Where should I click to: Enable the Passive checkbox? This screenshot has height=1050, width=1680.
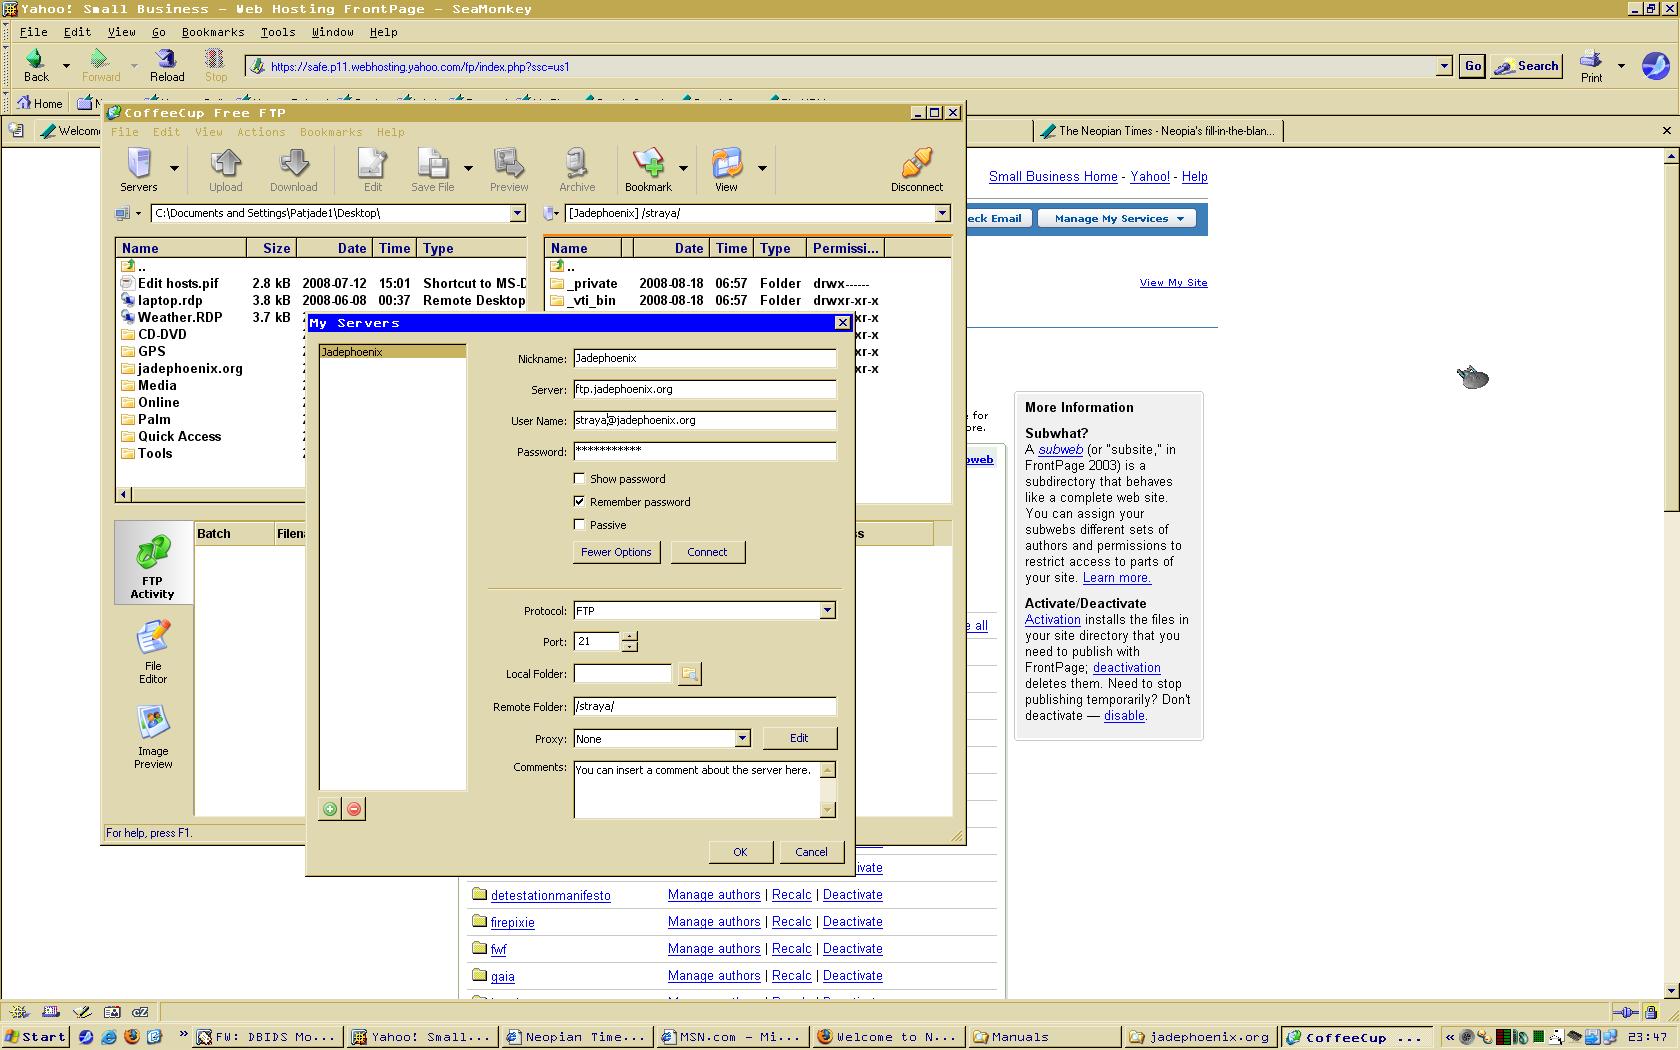coord(579,525)
